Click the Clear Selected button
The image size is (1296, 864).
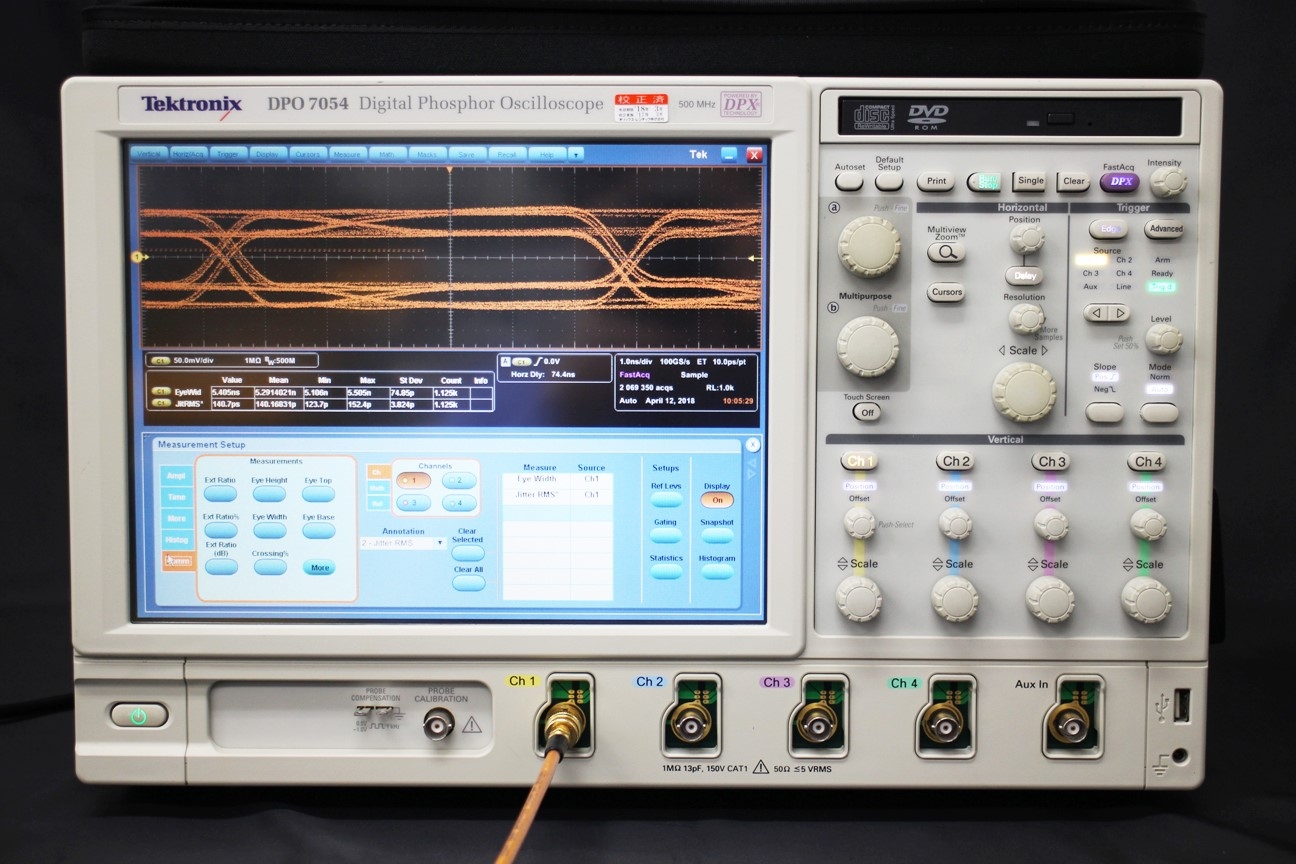[x=468, y=552]
